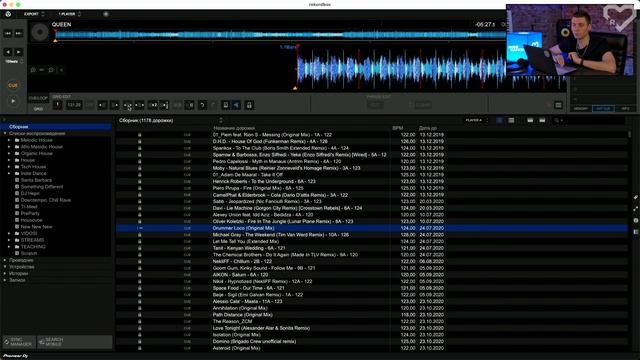Switch to the HOT CUE tab
640x360 pixels.
click(603, 109)
